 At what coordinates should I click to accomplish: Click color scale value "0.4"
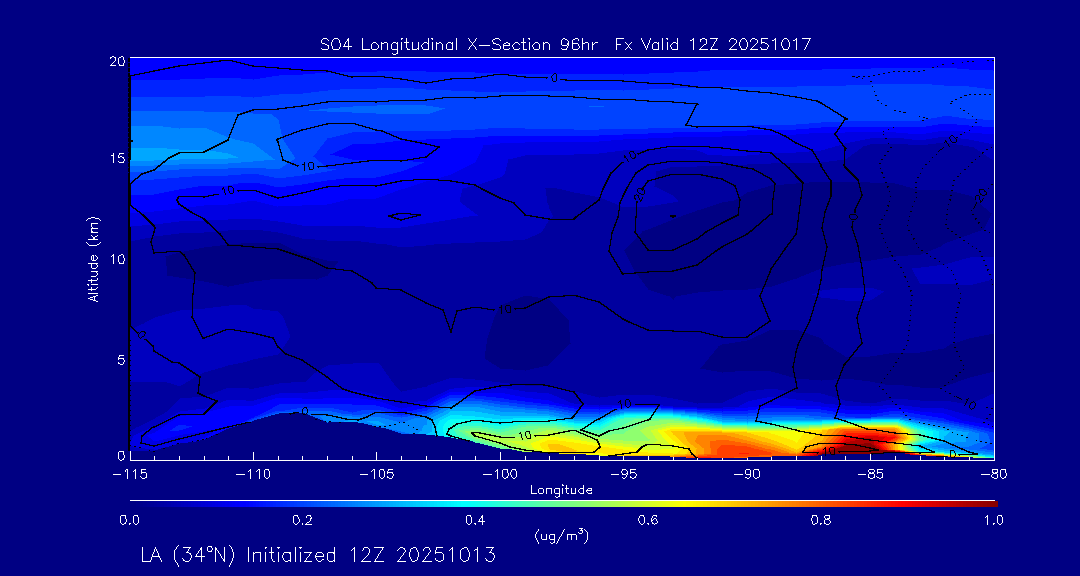click(x=475, y=521)
